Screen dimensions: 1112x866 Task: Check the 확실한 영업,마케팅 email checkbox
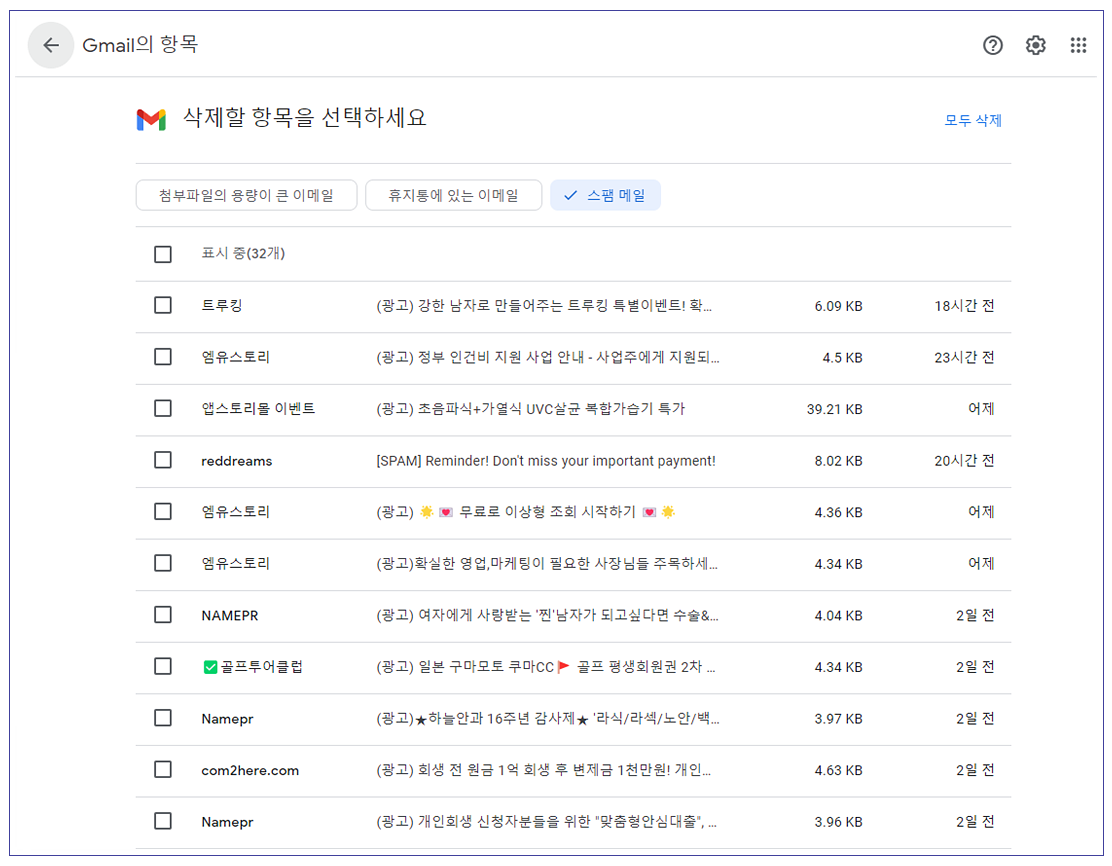tap(163, 563)
